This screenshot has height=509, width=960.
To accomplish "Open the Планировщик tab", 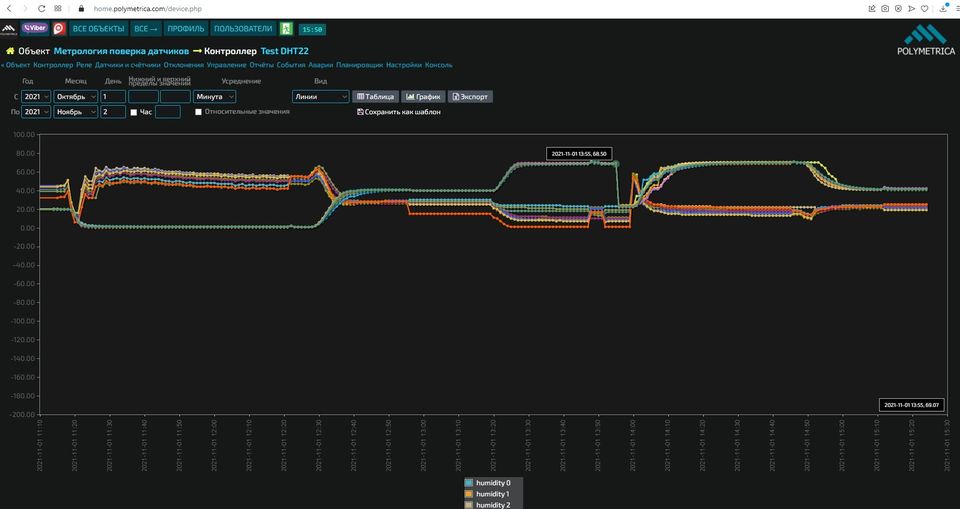I will coord(359,65).
